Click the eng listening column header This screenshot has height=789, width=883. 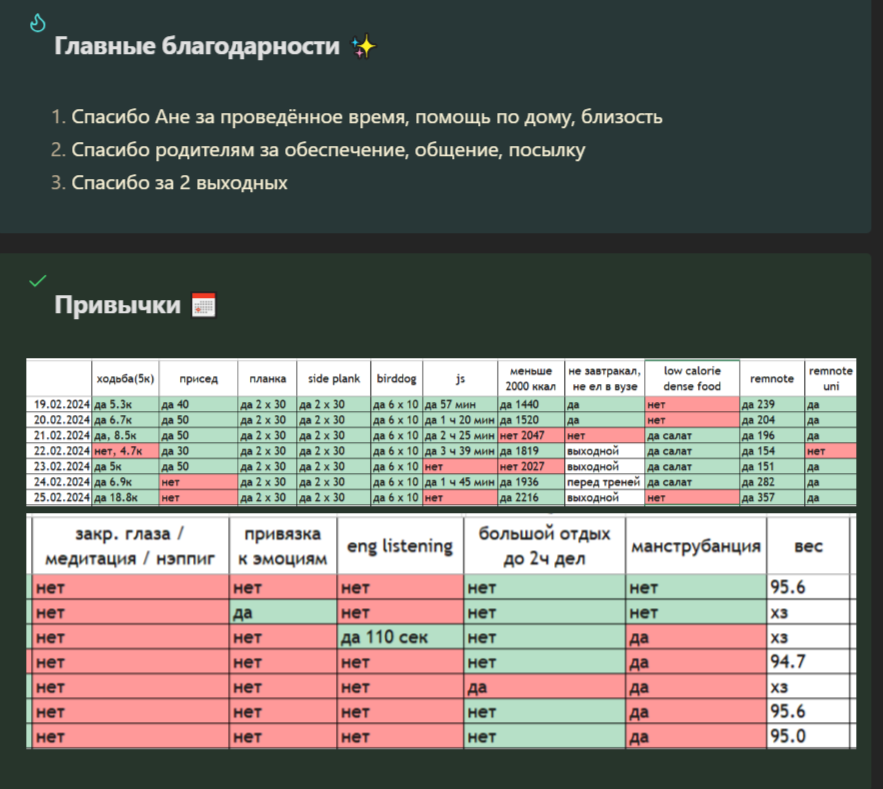[400, 546]
